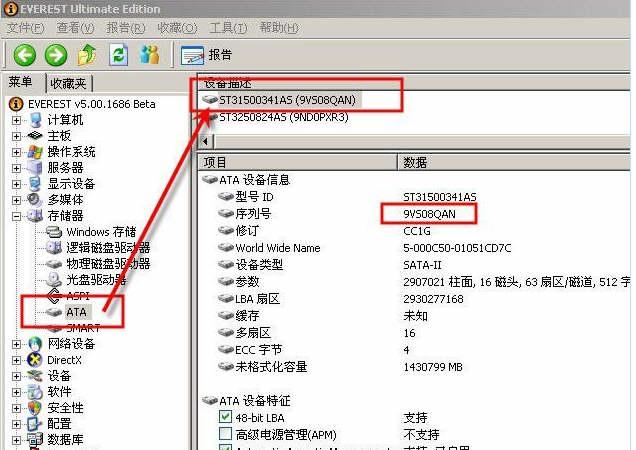The image size is (636, 450).
Task: Select the 数据库 database icon
Action: 35,439
